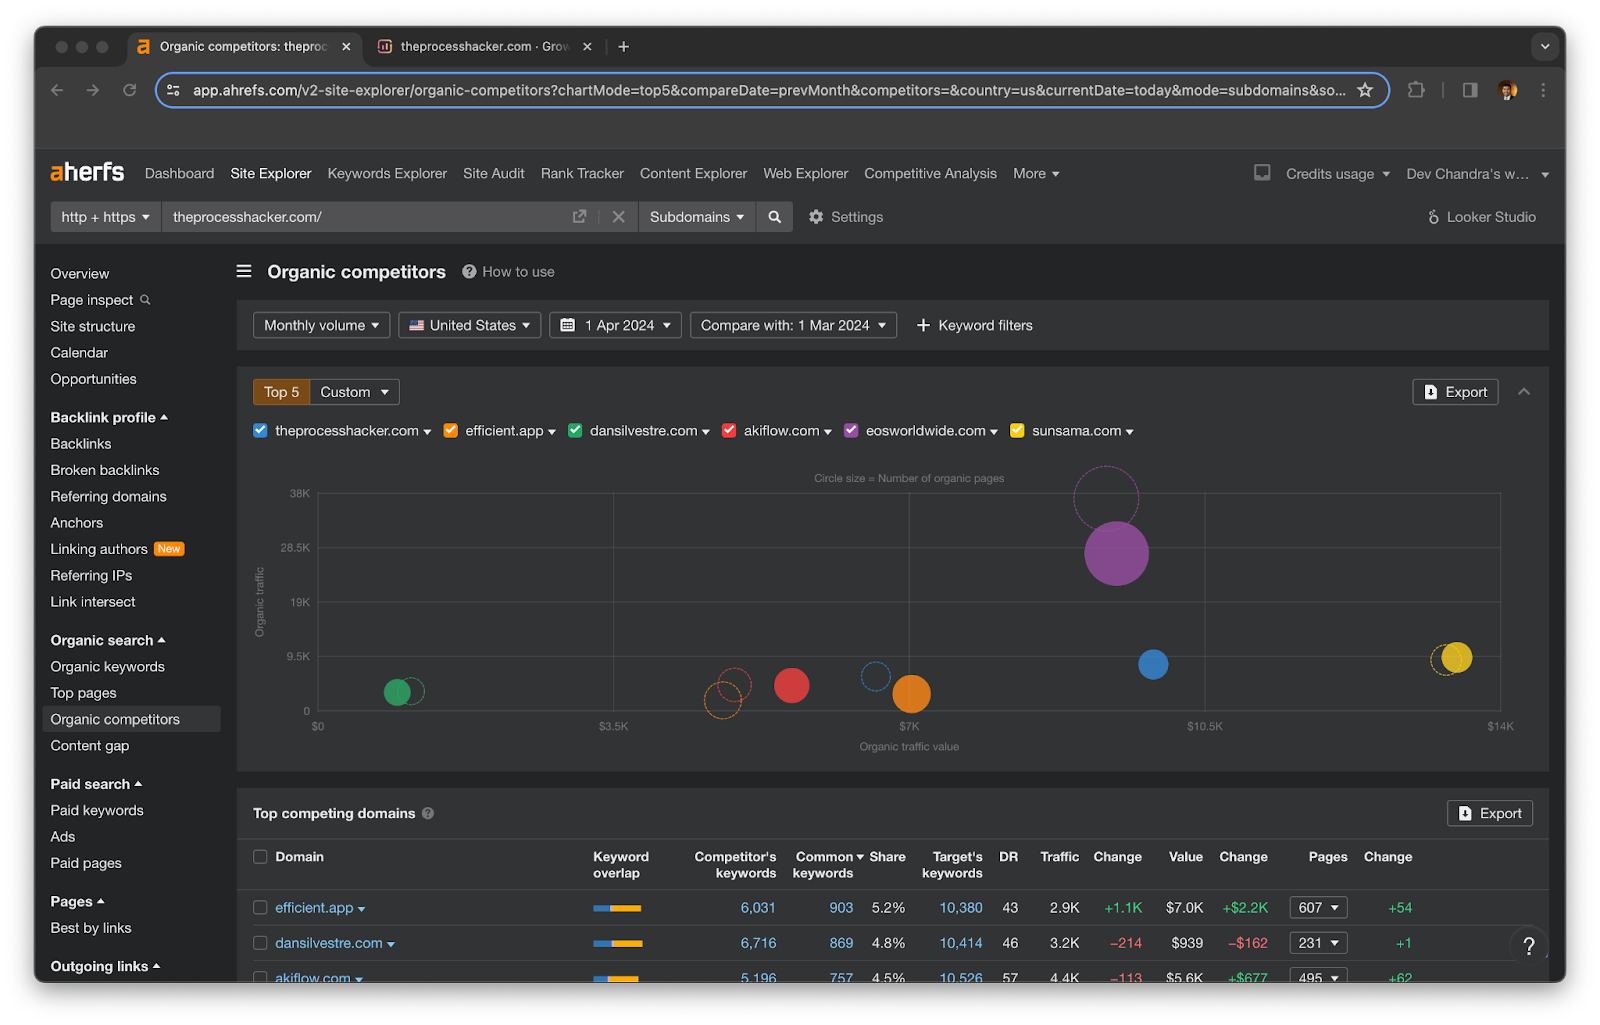Go back in browser history
The image size is (1600, 1025).
(57, 90)
